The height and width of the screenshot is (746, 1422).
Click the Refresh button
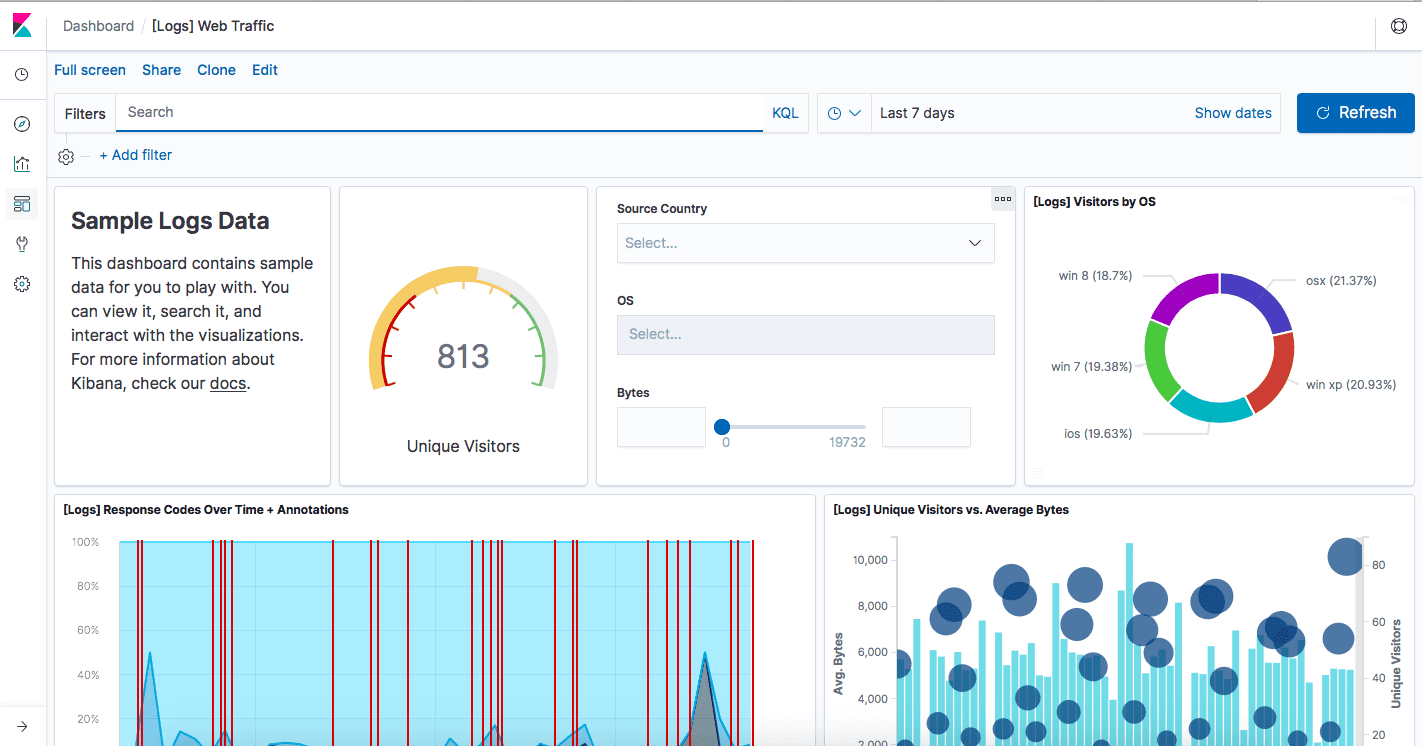pos(1355,113)
